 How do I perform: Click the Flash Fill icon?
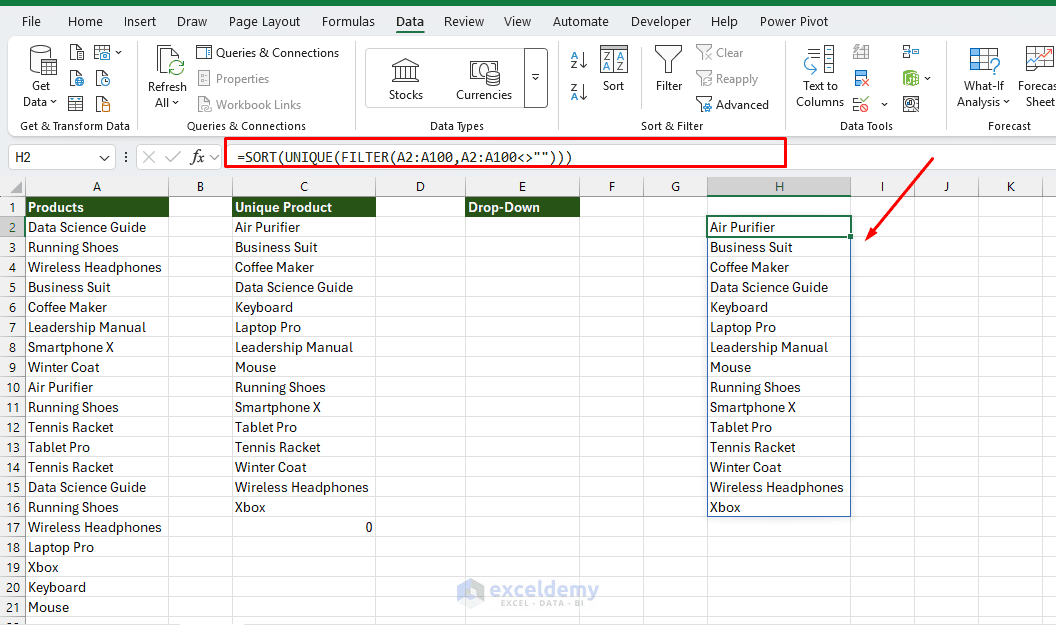point(861,52)
